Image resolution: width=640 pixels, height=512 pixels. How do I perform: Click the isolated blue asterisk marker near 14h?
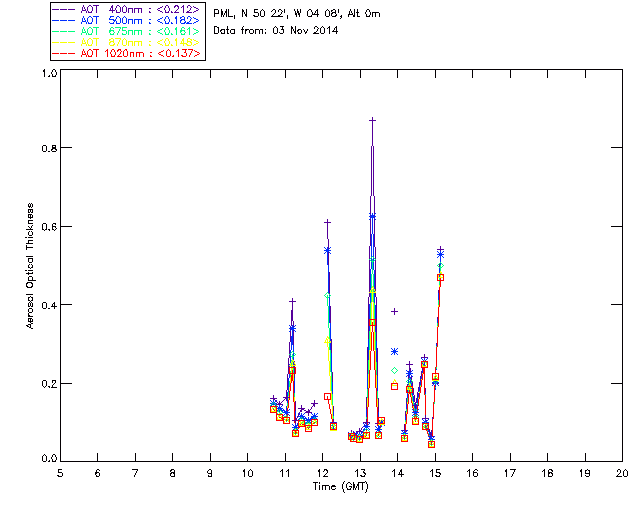click(x=394, y=352)
